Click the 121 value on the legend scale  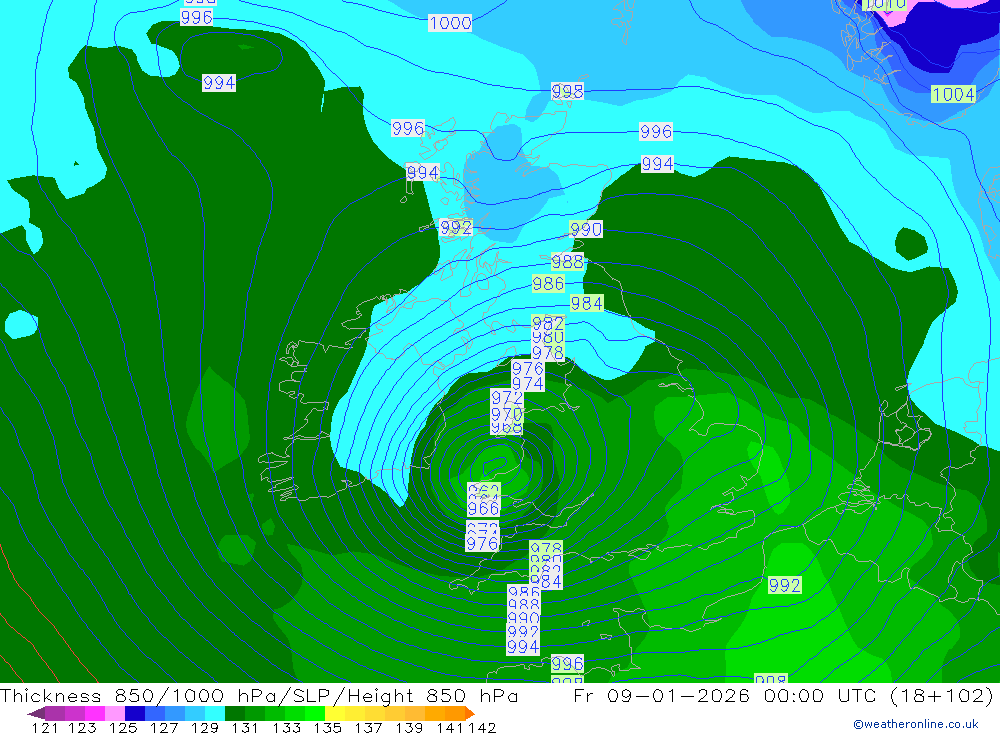(x=45, y=727)
